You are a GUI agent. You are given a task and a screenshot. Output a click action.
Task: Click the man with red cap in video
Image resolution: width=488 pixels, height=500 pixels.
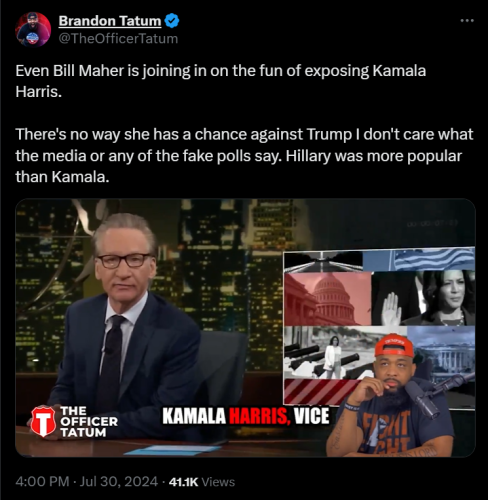click(393, 397)
